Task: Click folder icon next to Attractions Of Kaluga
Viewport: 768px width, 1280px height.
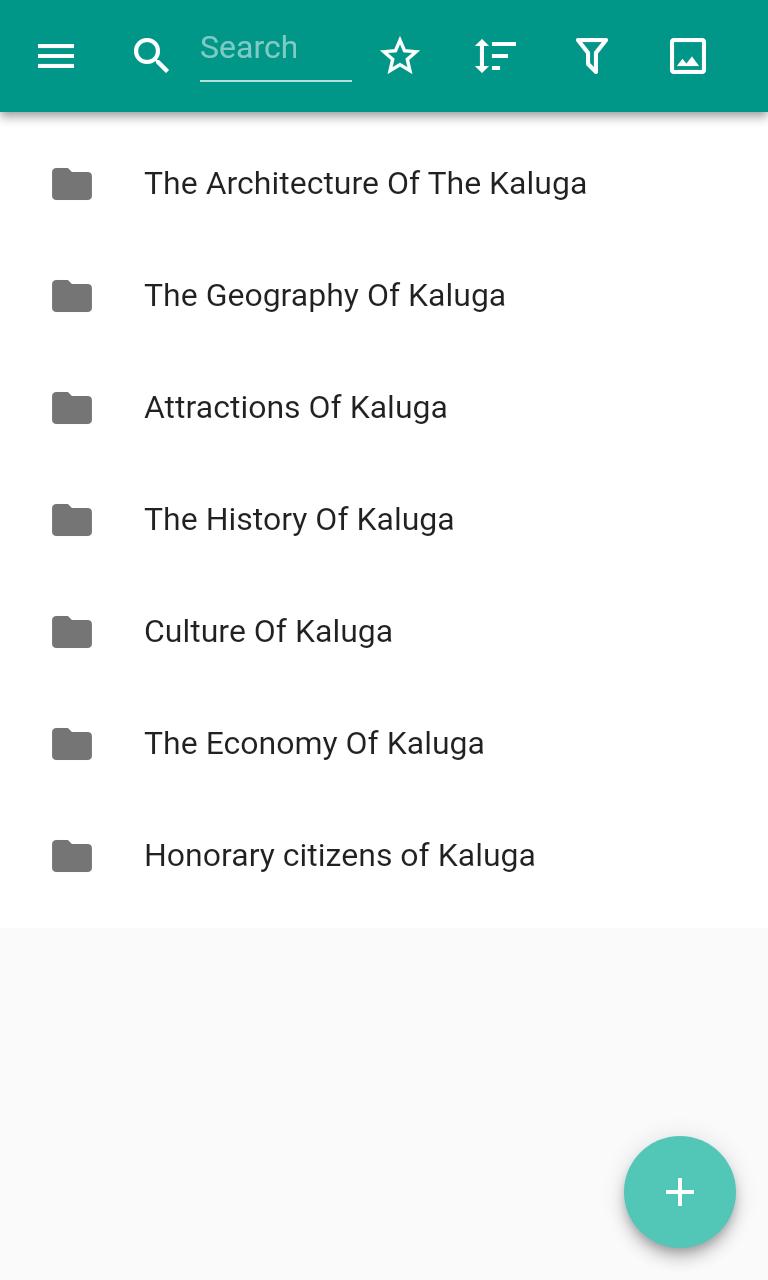Action: click(72, 408)
